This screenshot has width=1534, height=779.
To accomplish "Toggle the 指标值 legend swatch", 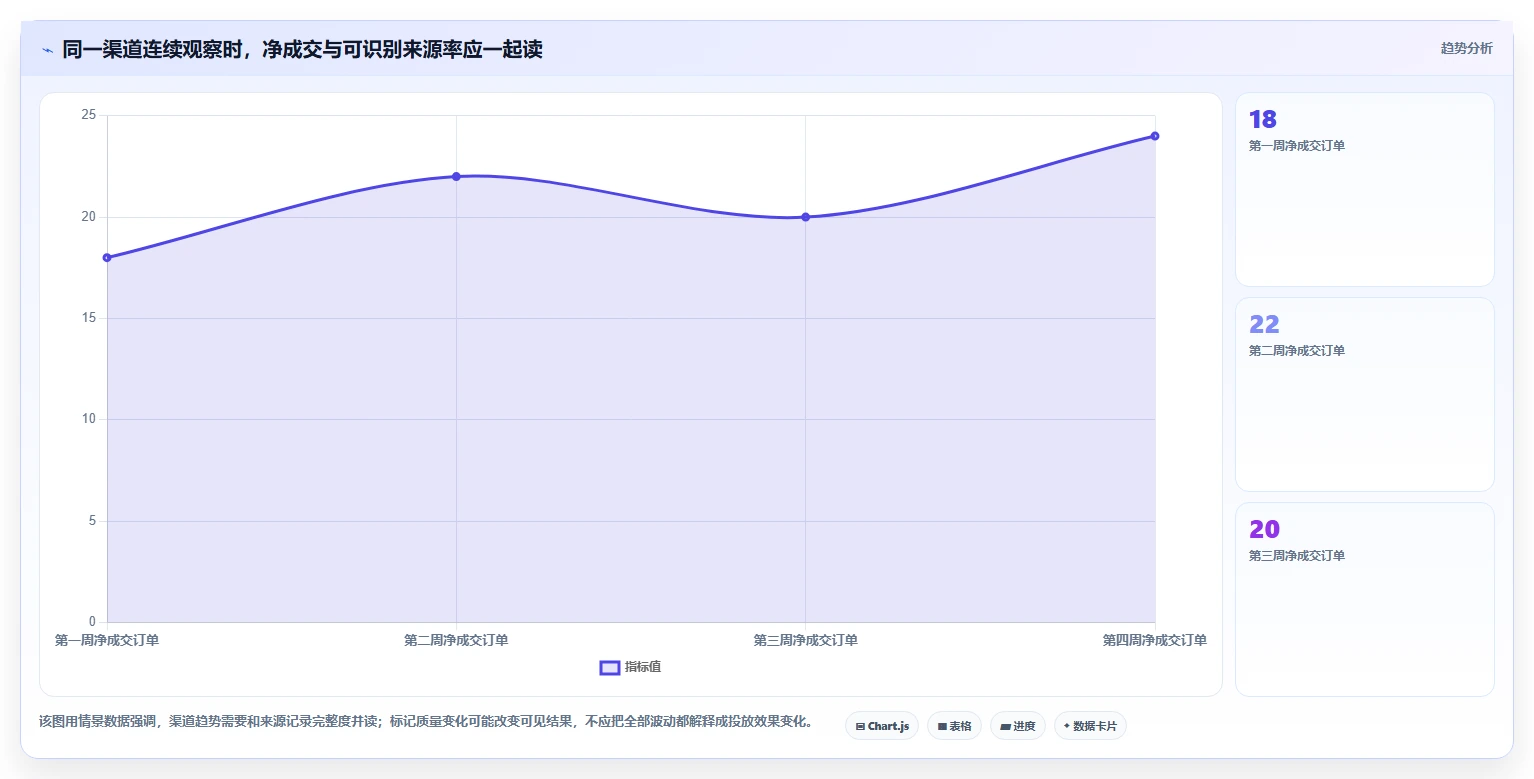I will 610,668.
